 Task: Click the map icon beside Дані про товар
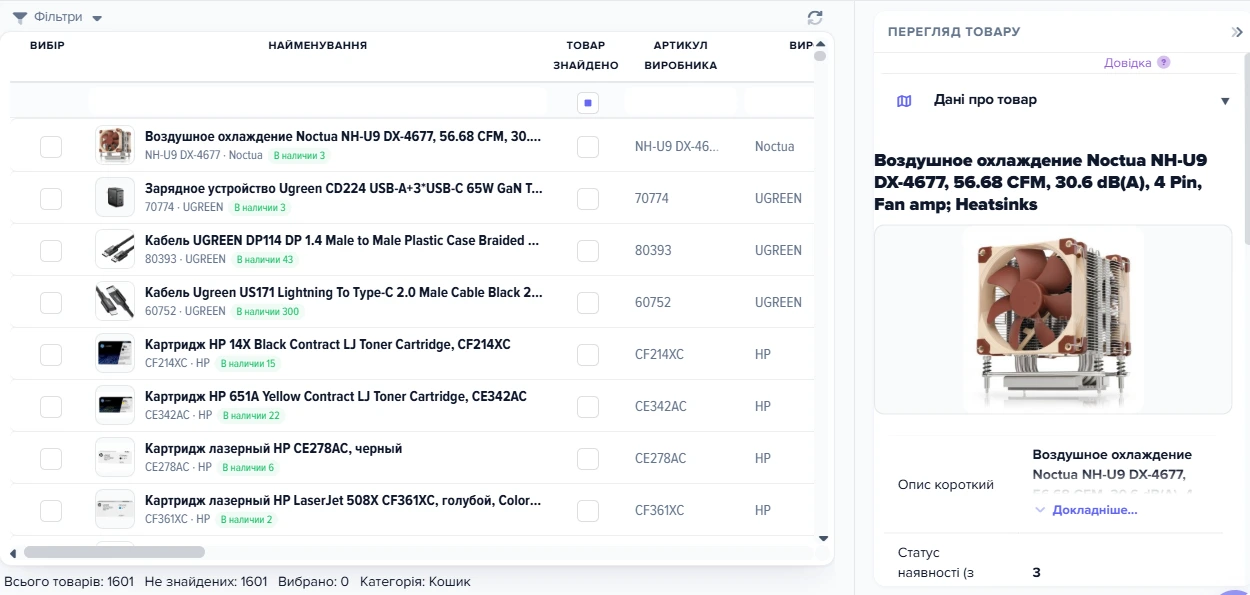(x=904, y=101)
